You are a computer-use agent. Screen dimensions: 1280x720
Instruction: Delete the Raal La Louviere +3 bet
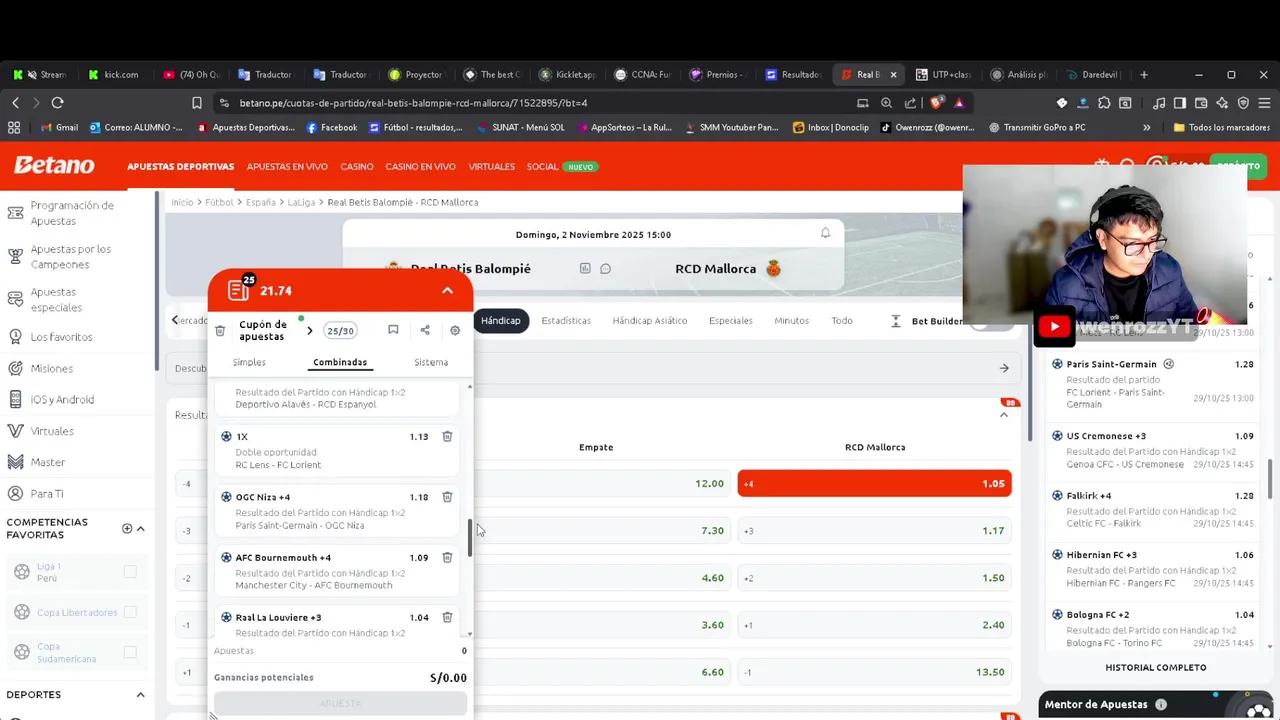tap(447, 617)
